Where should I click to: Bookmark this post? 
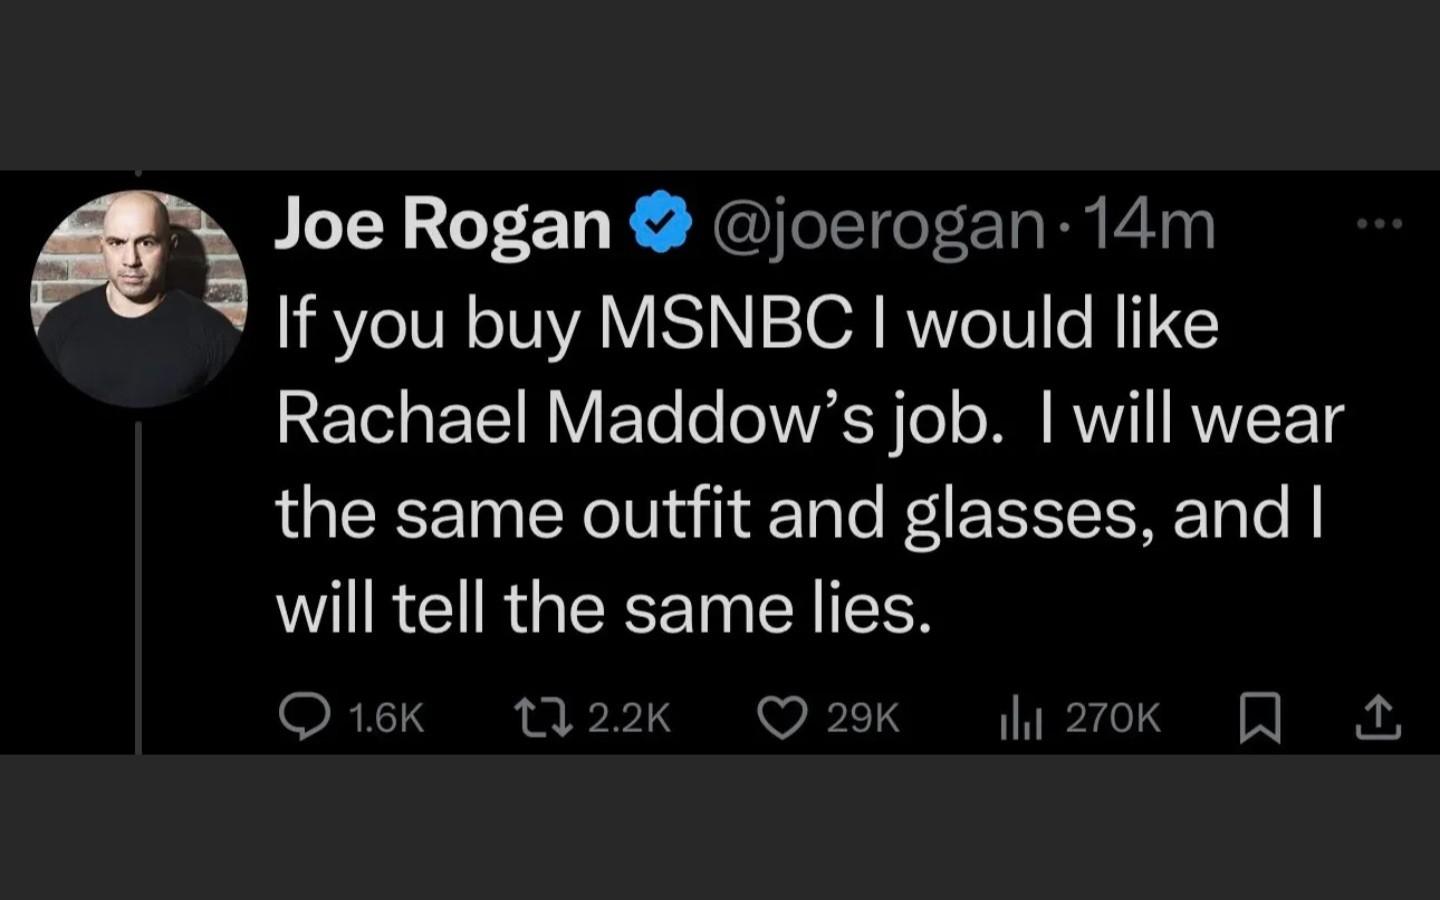pos(1260,718)
